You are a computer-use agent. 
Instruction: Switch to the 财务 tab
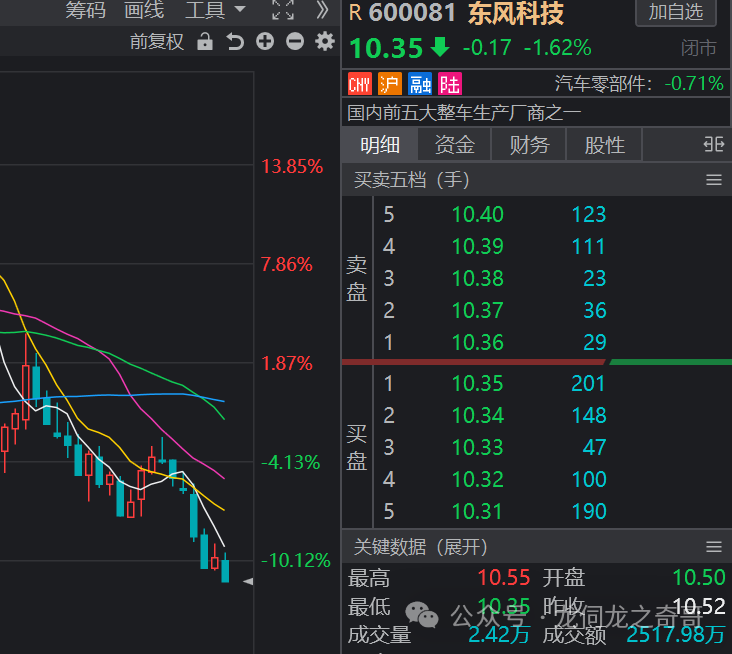click(x=529, y=145)
